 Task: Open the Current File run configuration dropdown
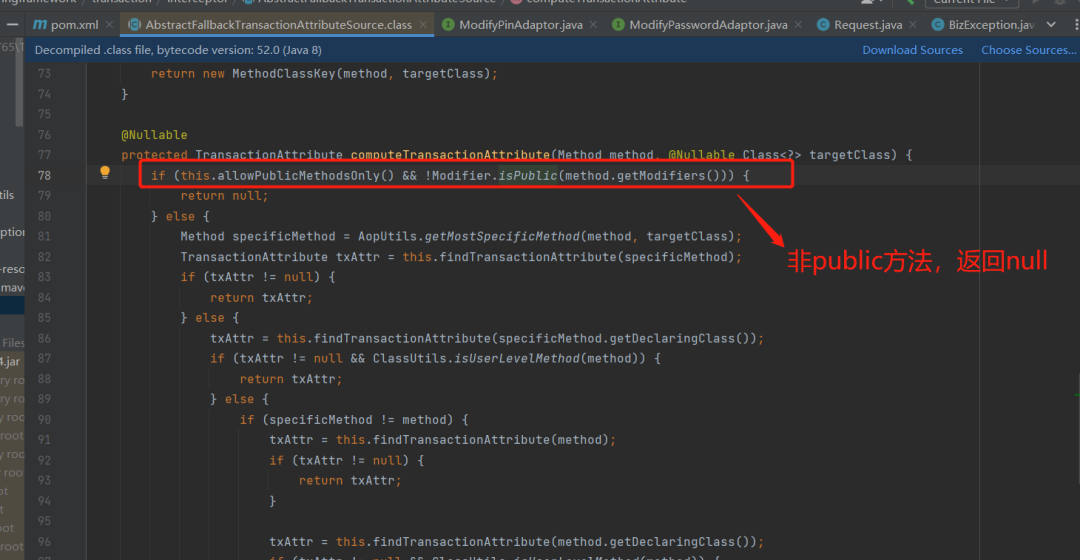pyautogui.click(x=972, y=3)
